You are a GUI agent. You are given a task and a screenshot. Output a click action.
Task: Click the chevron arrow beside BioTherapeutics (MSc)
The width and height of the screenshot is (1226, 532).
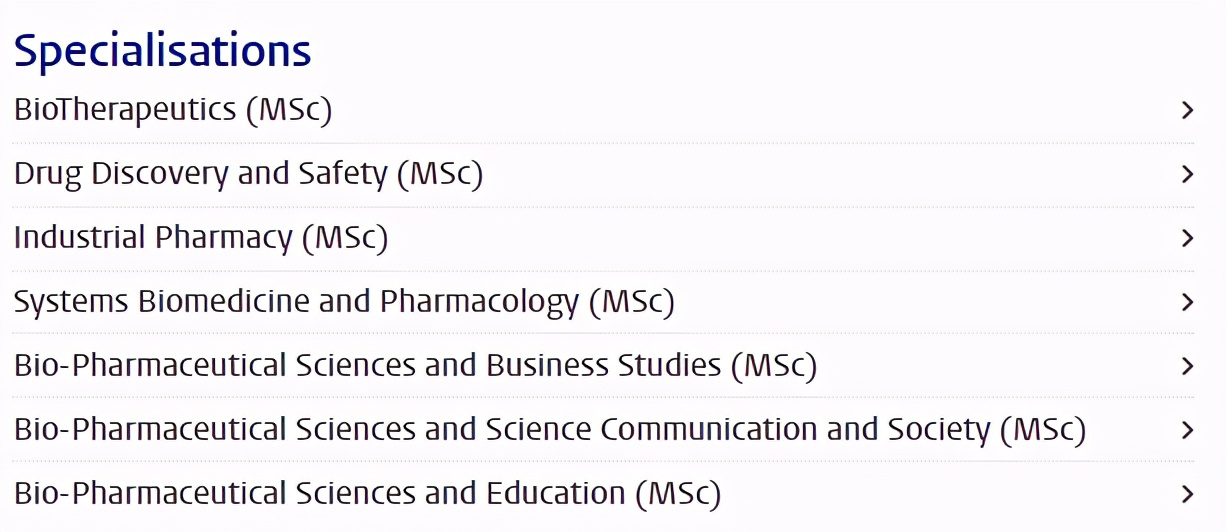pyautogui.click(x=1187, y=110)
